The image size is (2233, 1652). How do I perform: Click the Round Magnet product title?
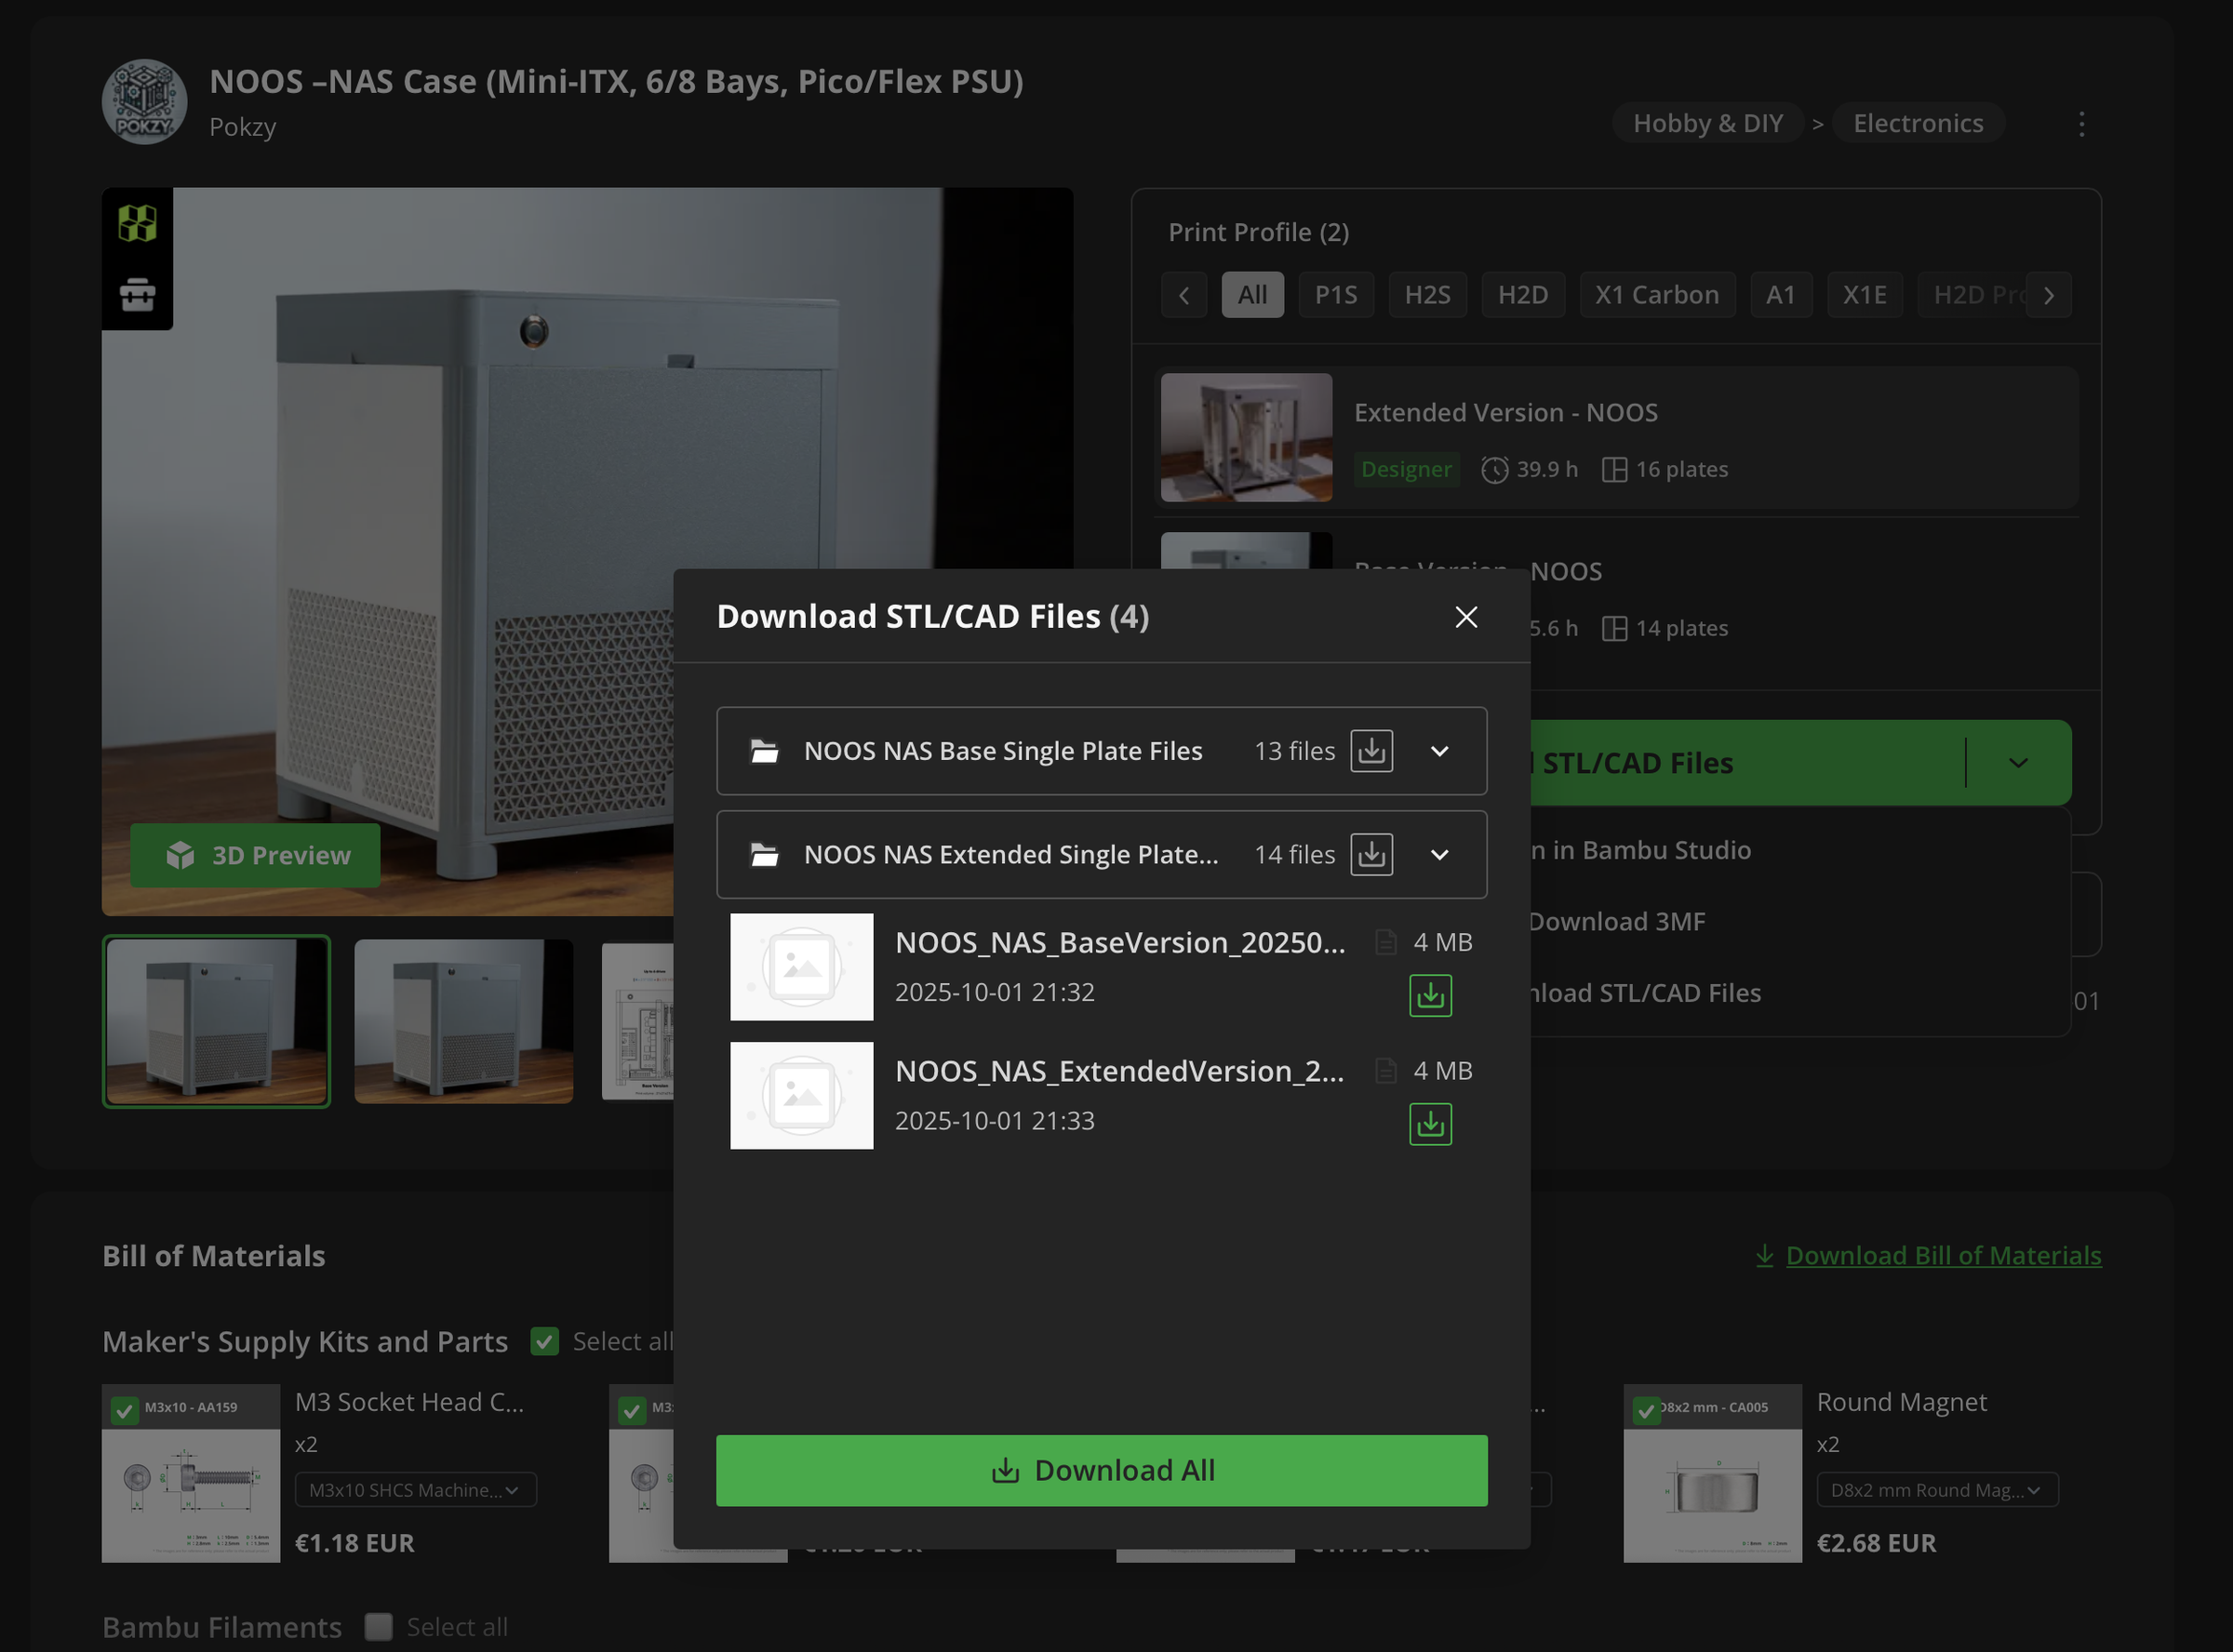pyautogui.click(x=1901, y=1402)
